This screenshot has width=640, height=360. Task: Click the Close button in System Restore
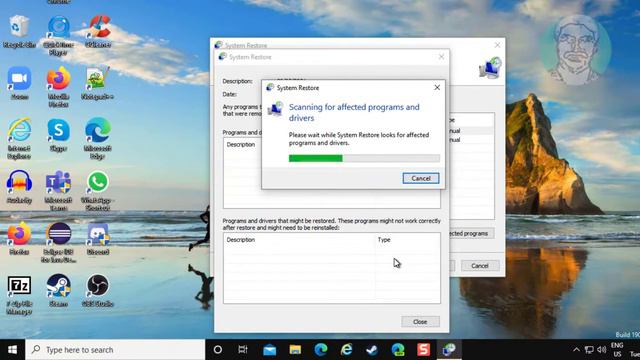tap(420, 322)
